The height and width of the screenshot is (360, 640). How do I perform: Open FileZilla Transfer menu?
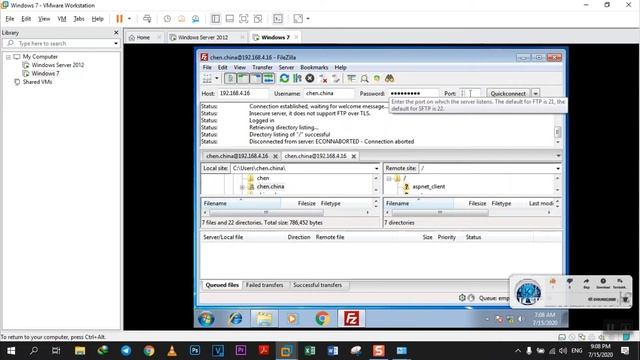[262, 67]
